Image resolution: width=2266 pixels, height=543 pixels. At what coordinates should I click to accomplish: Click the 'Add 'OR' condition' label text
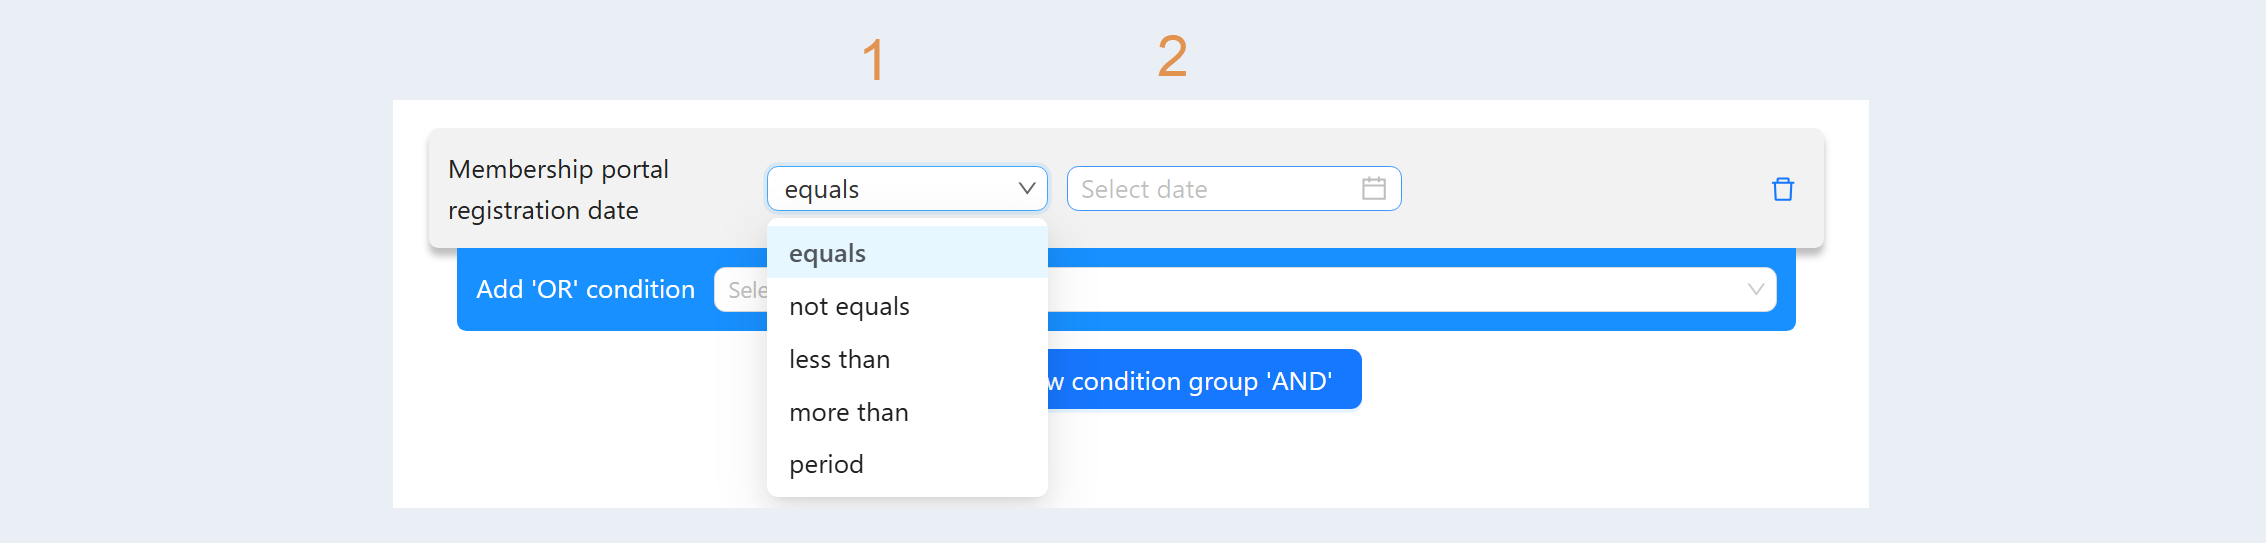[585, 289]
